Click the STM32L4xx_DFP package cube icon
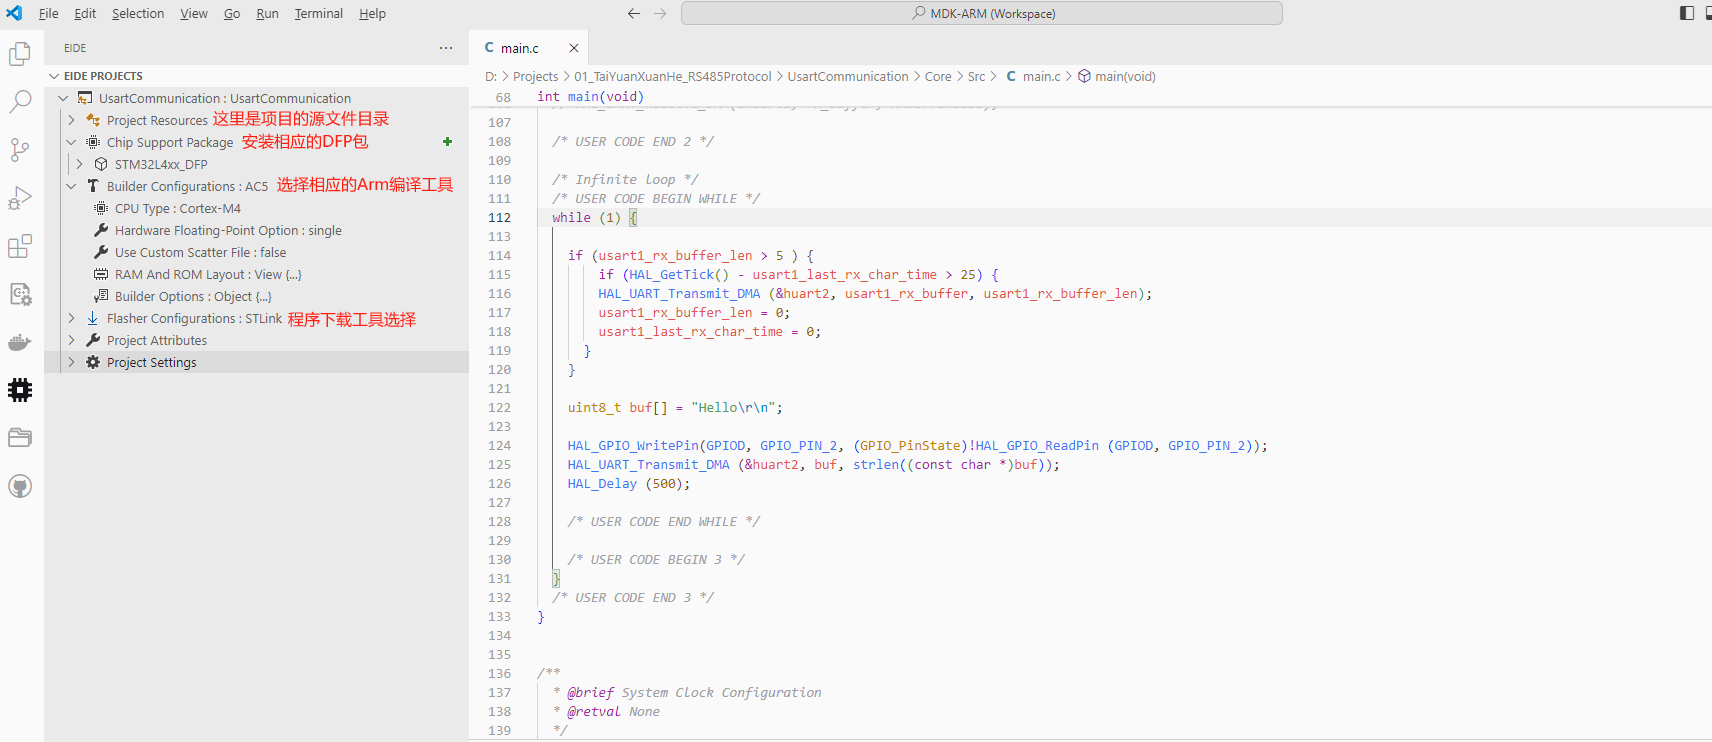Image resolution: width=1712 pixels, height=742 pixels. click(101, 164)
